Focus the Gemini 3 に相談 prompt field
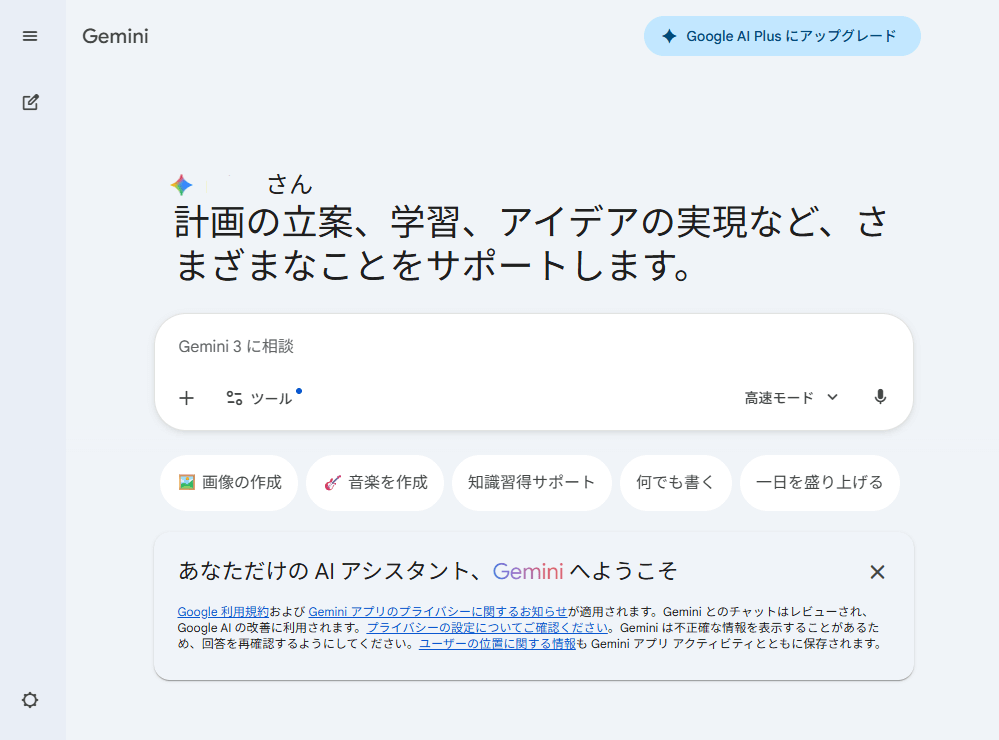Screen dimensions: 999x740 (x=533, y=347)
